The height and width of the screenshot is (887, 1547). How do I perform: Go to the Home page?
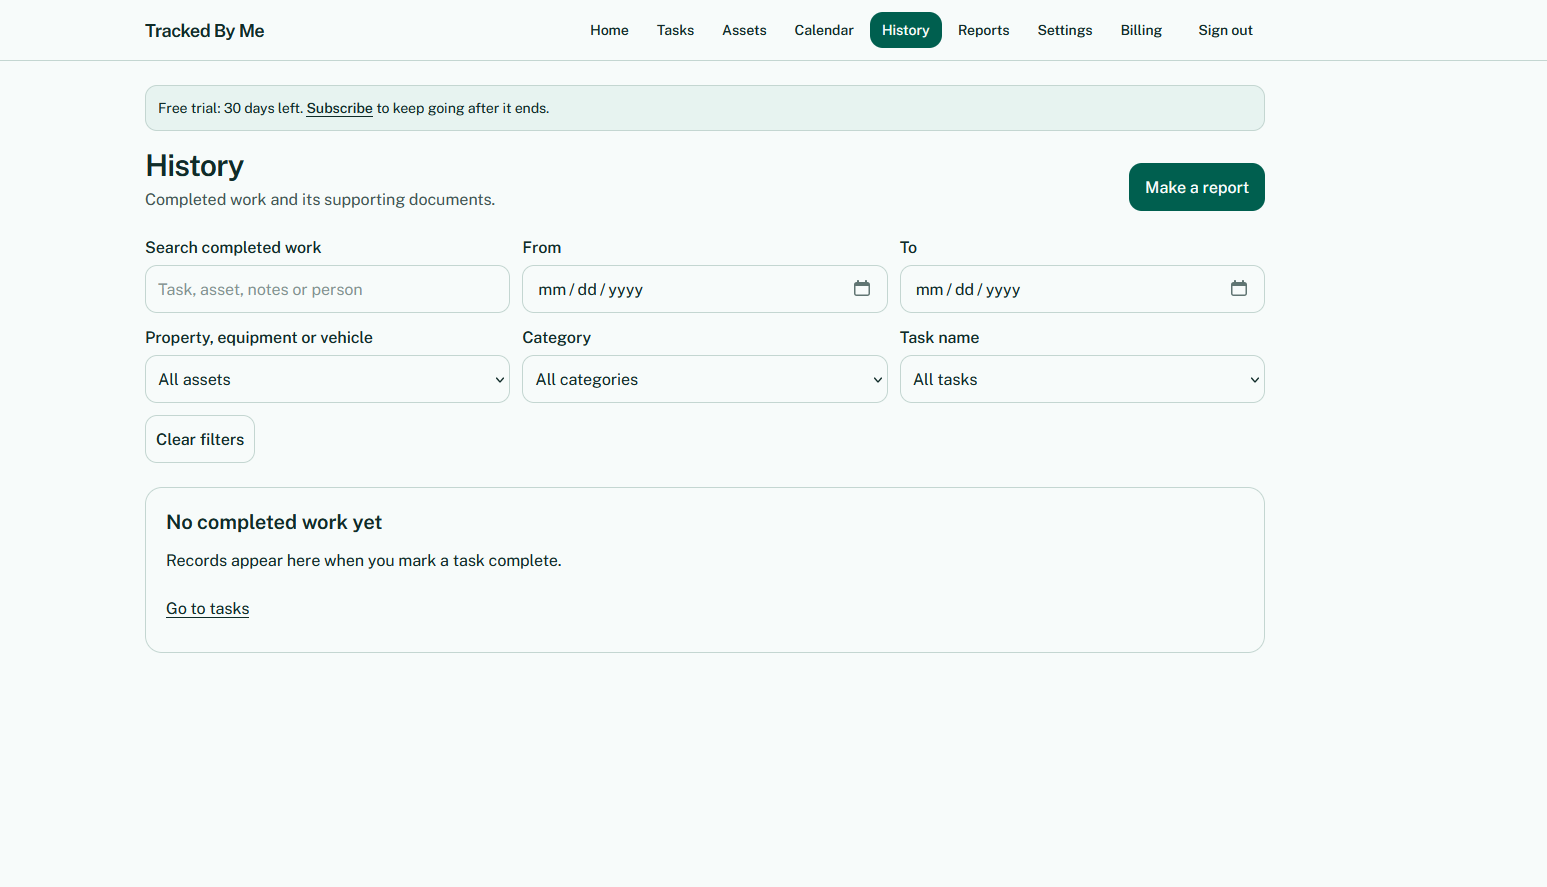pos(609,30)
